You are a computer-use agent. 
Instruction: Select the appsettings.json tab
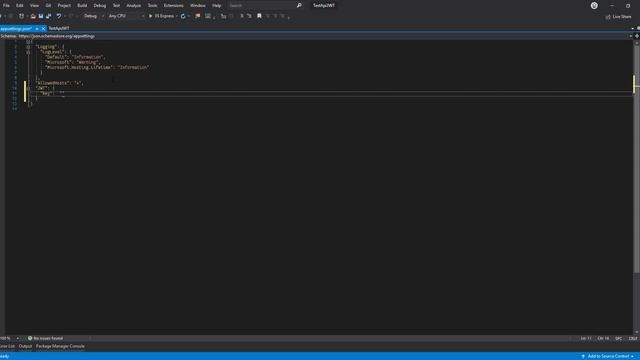click(x=16, y=29)
